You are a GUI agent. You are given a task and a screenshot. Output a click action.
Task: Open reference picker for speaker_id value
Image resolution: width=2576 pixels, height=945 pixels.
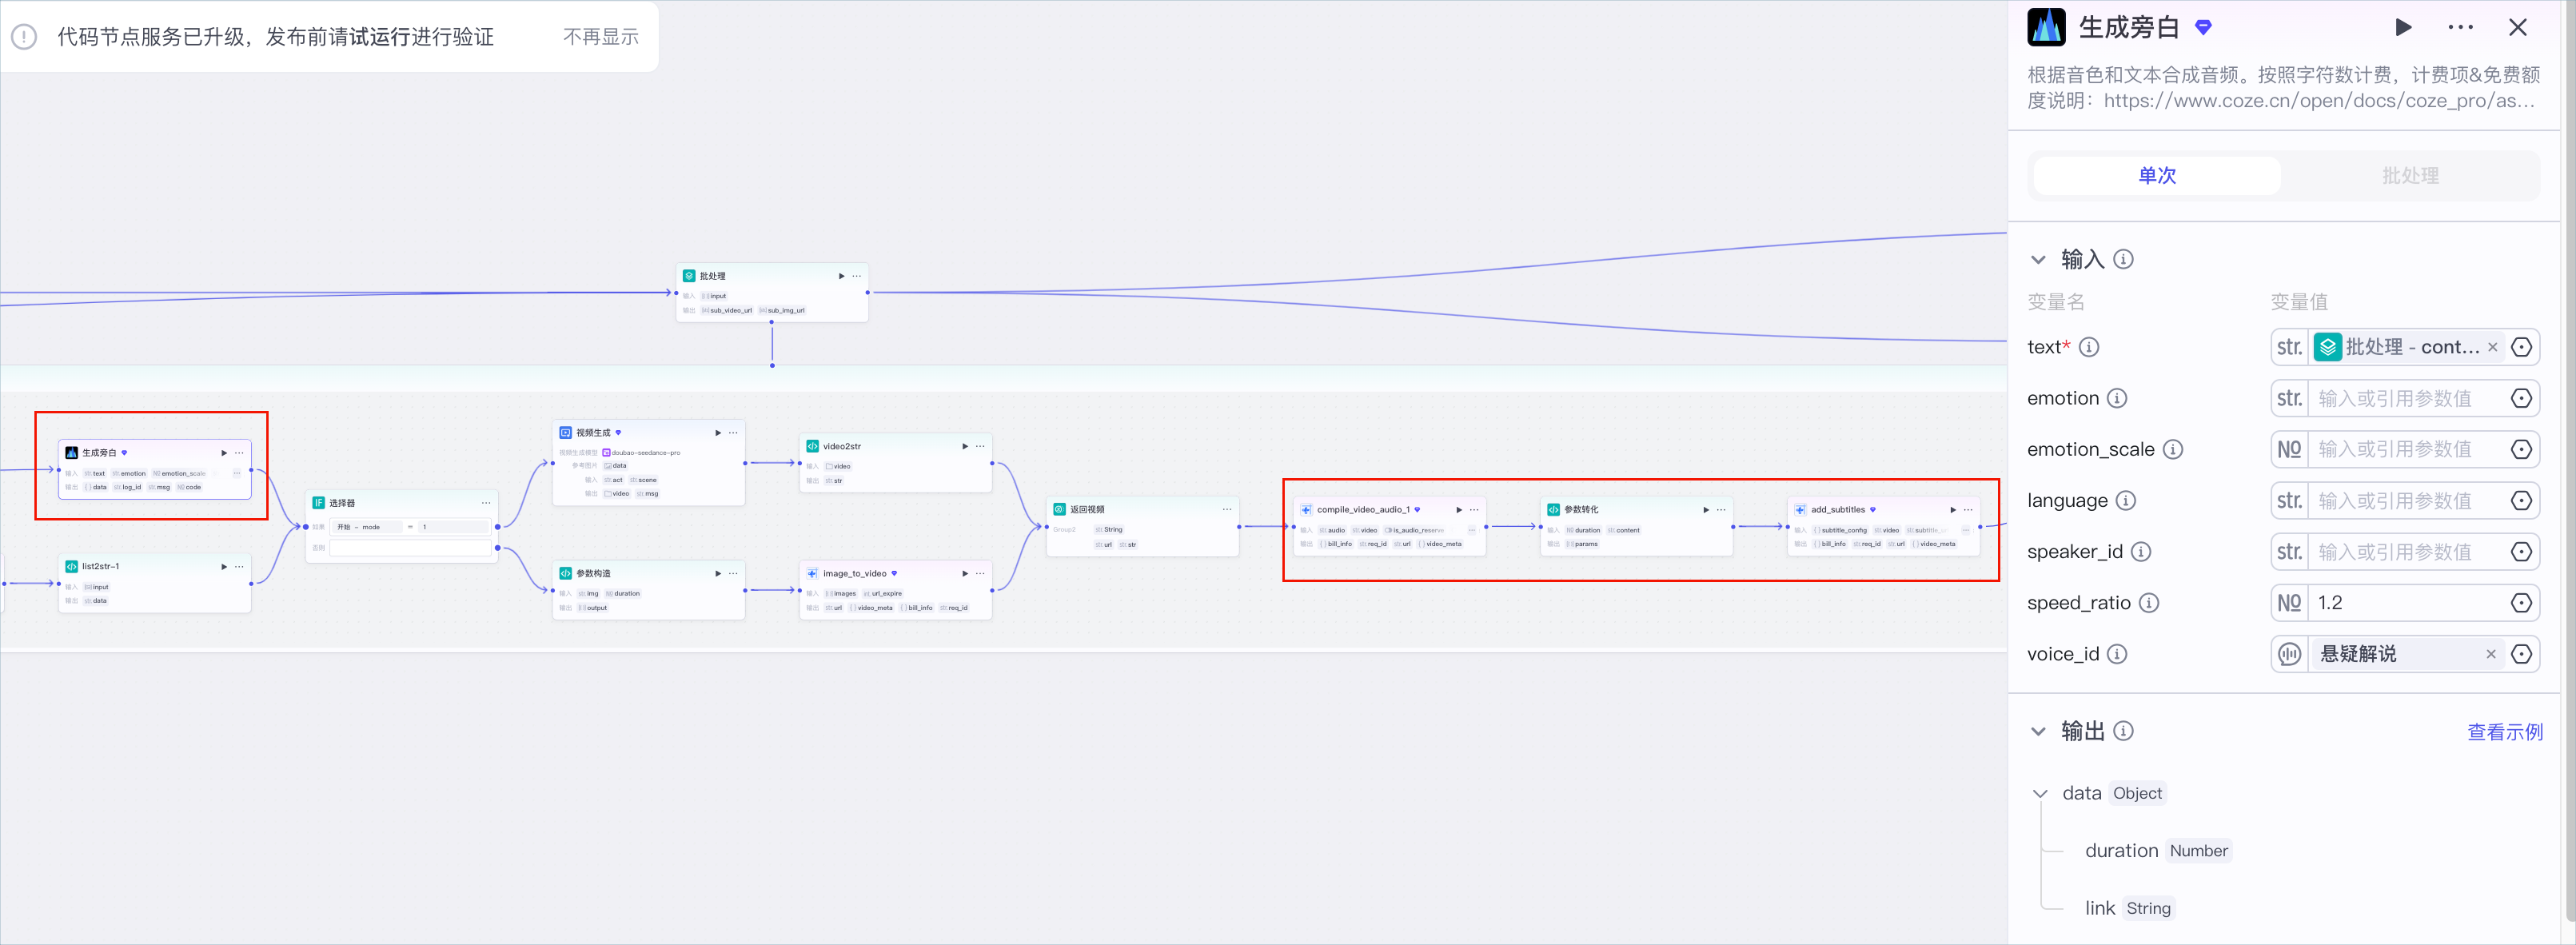coord(2521,551)
